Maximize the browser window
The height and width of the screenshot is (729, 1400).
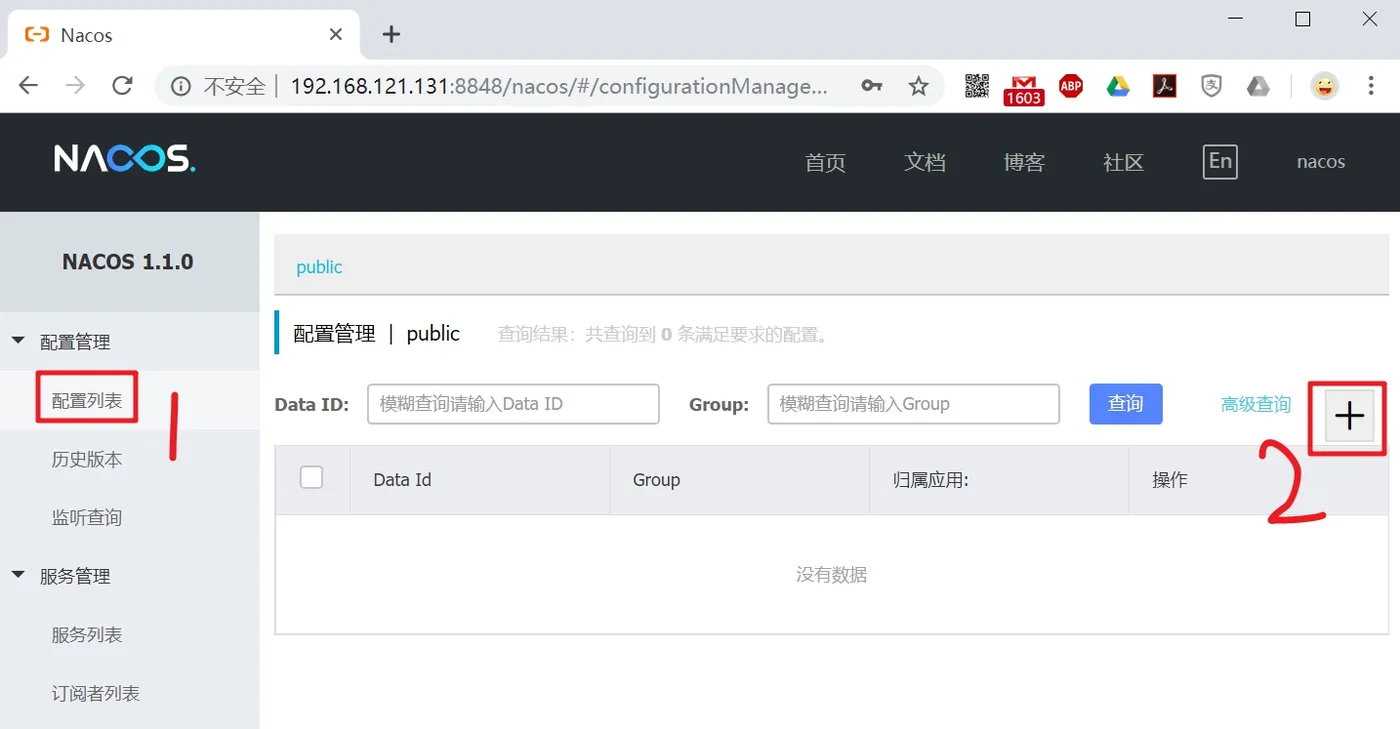[1303, 19]
